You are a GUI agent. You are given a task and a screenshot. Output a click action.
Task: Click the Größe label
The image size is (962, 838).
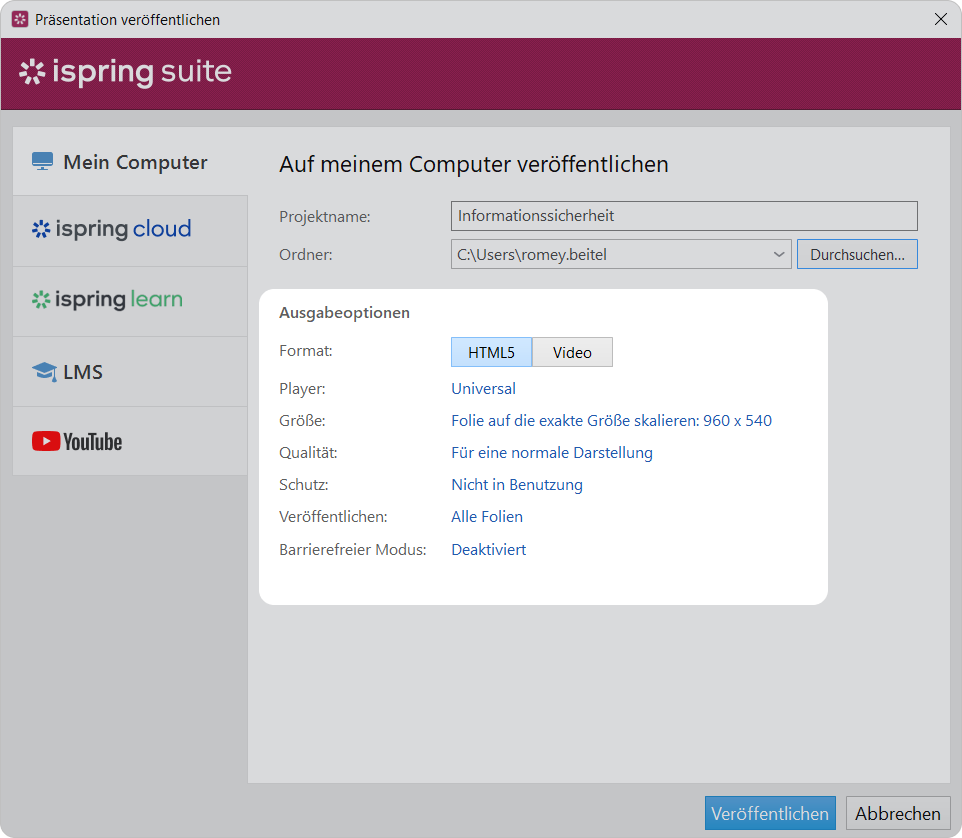302,421
